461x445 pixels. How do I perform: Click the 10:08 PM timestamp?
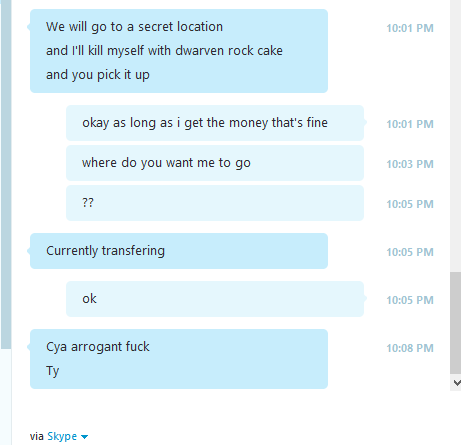(x=410, y=348)
